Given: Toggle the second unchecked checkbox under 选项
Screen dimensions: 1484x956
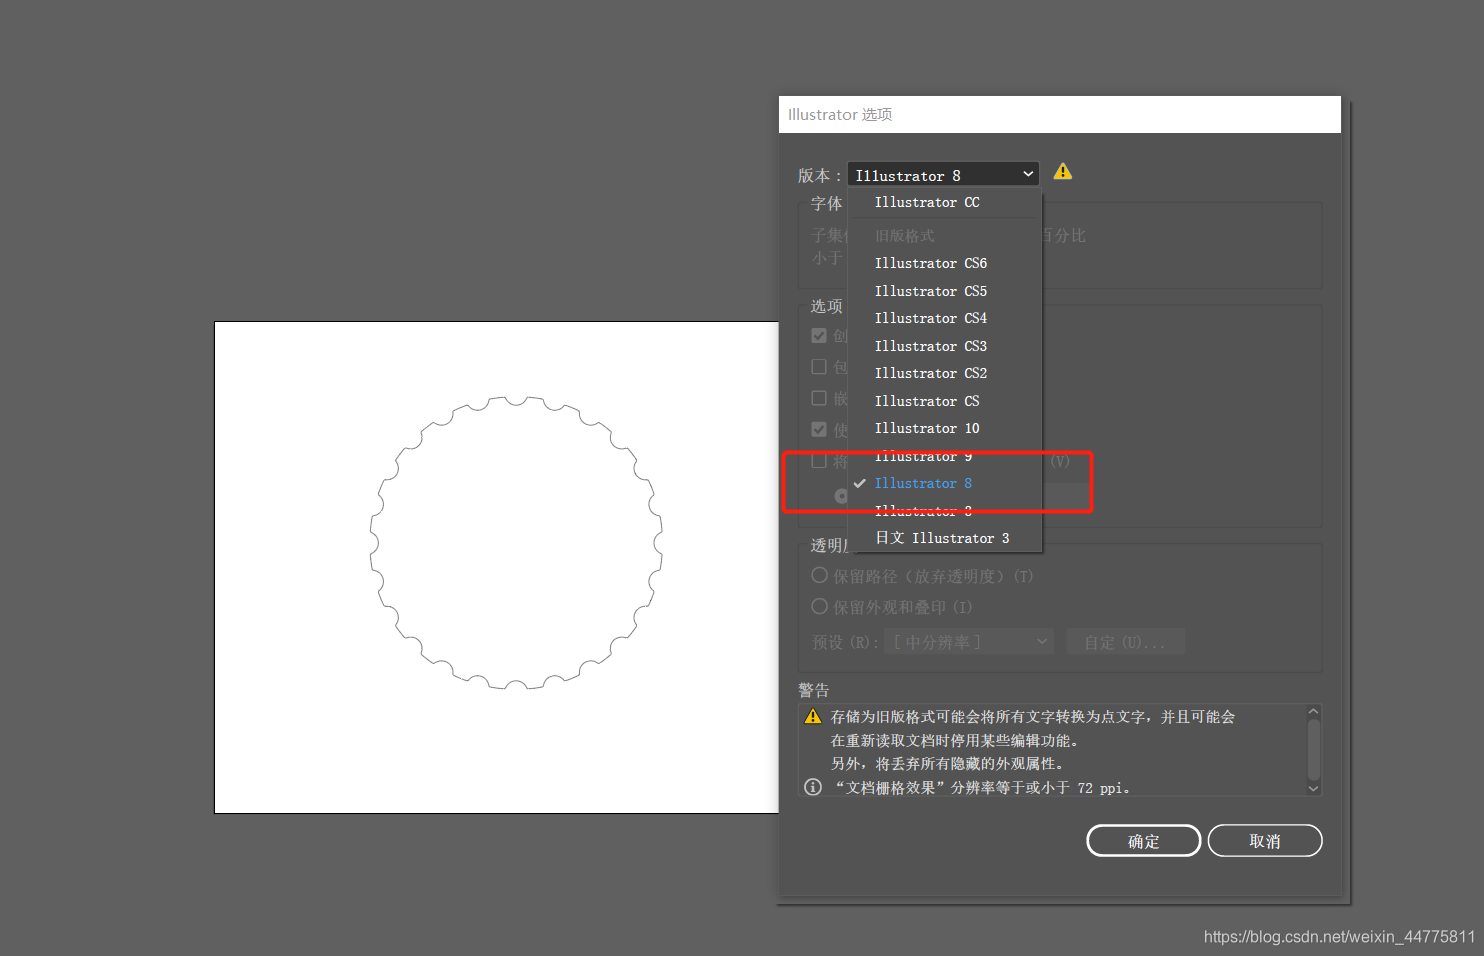Looking at the screenshot, I should (x=819, y=367).
